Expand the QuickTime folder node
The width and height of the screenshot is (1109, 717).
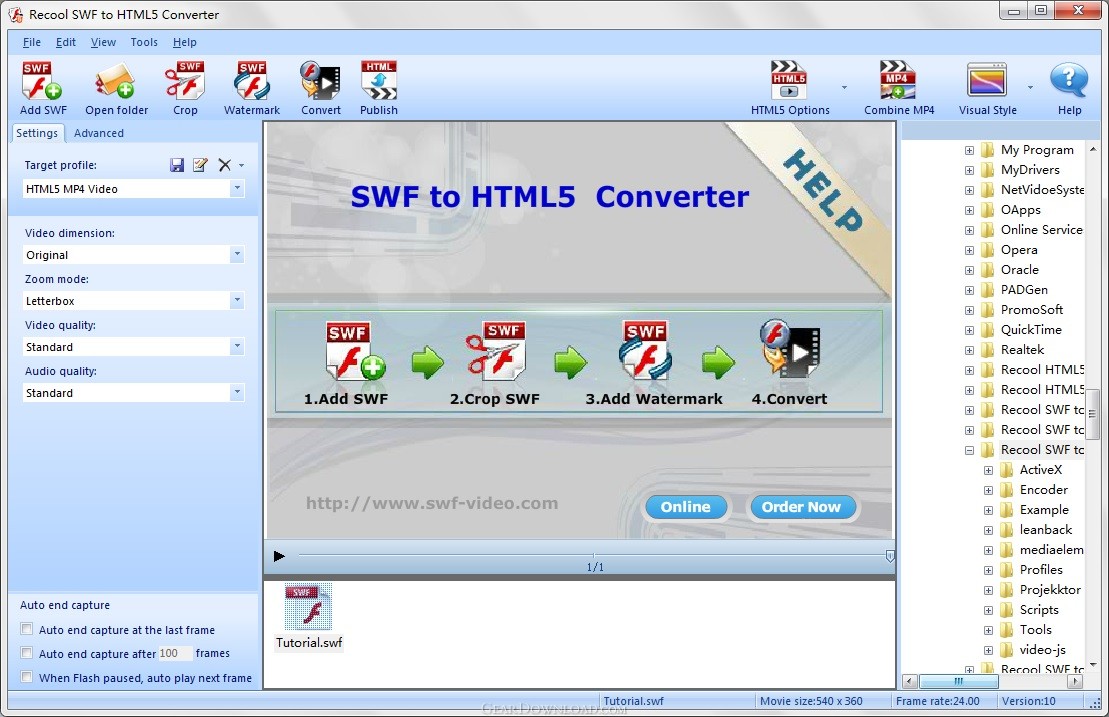(969, 330)
